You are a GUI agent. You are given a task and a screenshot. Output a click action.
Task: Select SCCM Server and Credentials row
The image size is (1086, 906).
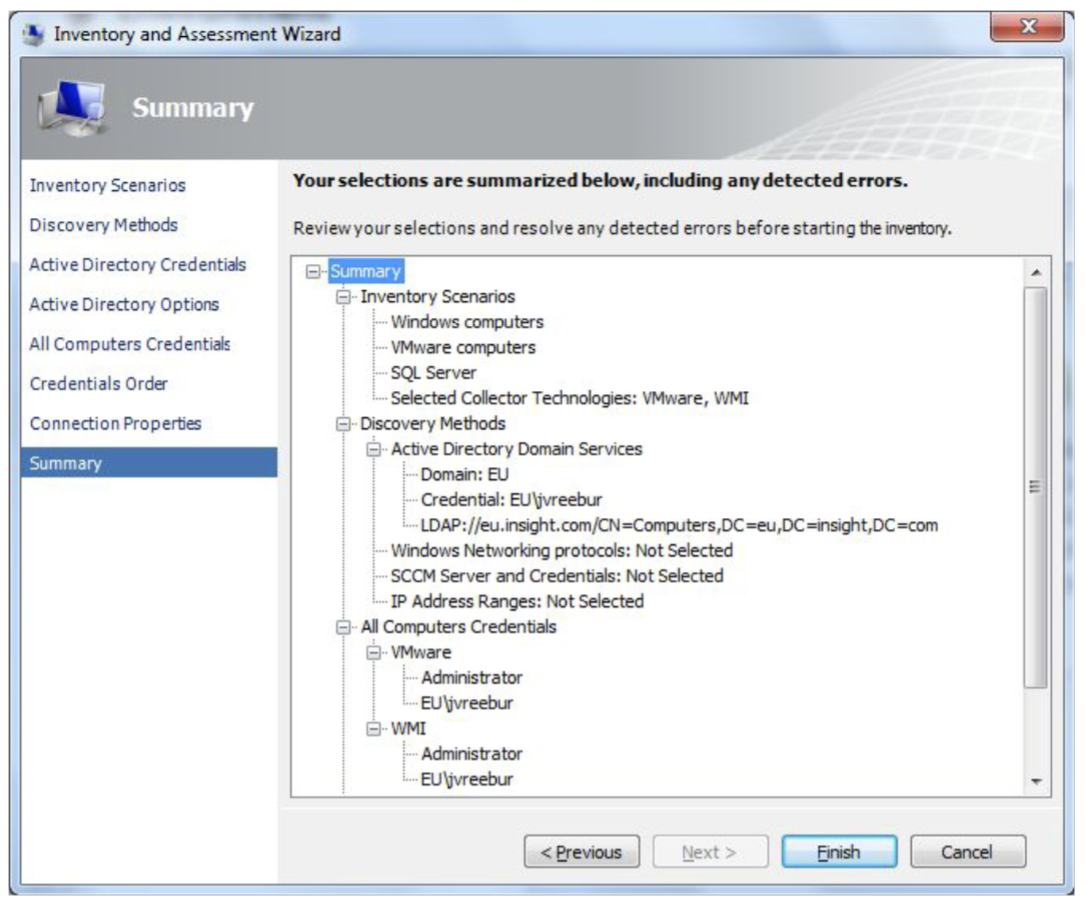click(x=557, y=576)
